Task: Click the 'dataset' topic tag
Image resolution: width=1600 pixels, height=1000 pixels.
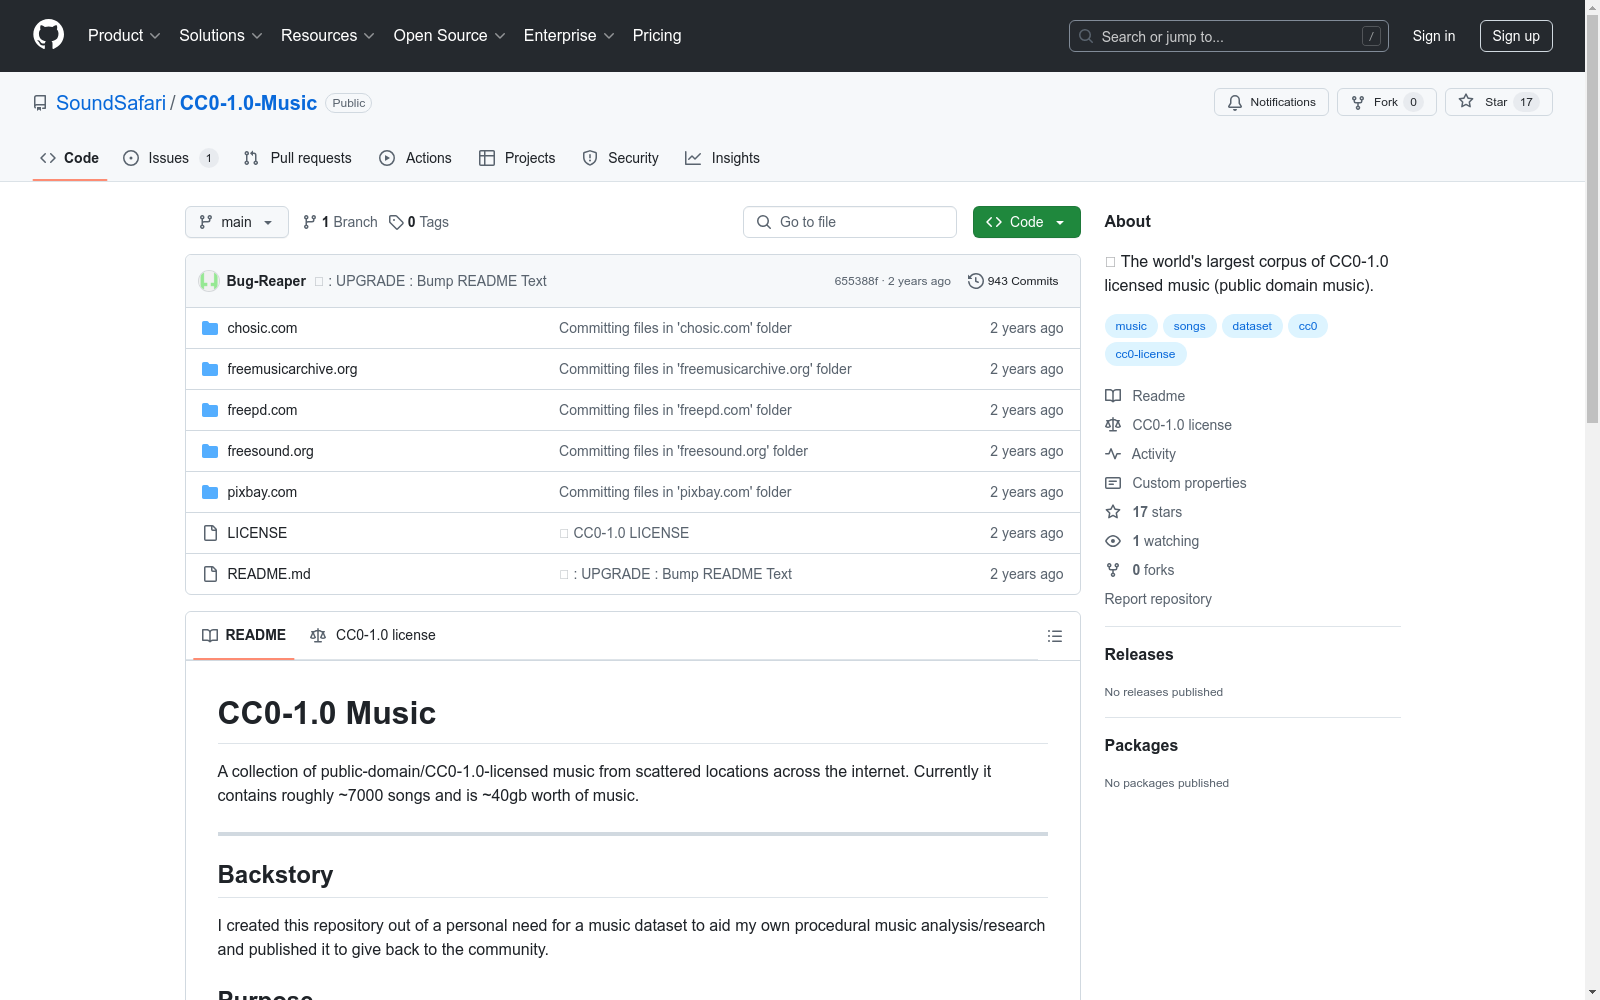Action: [1252, 326]
